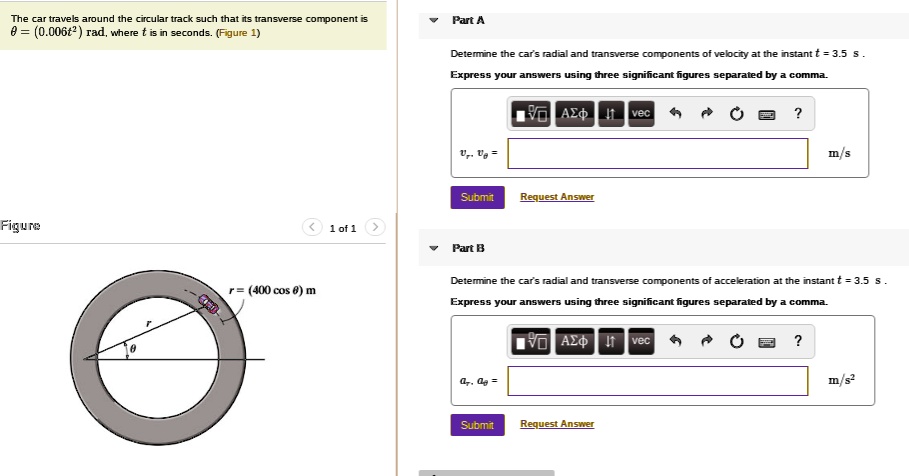
Task: Collapse the Part B section
Action: [x=433, y=248]
